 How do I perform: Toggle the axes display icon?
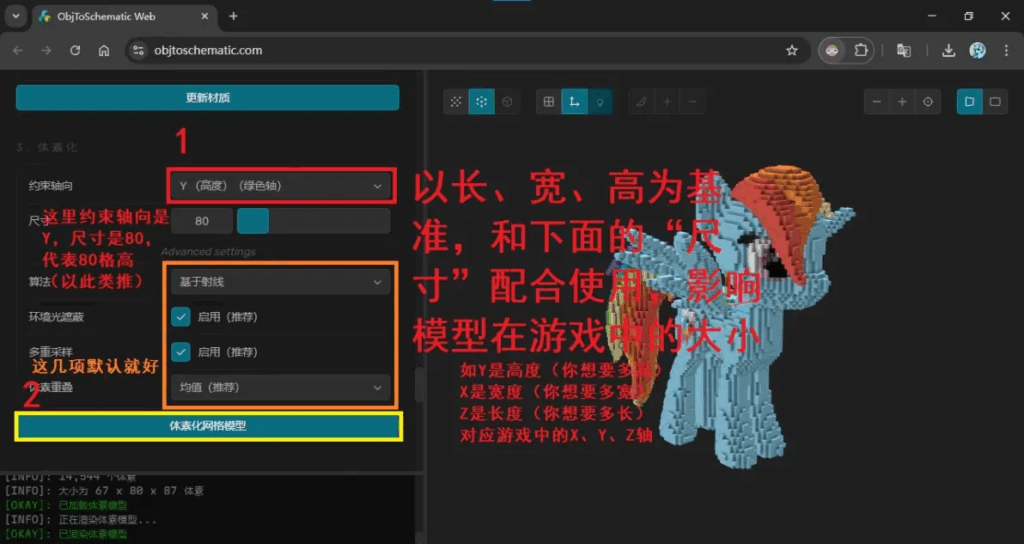(574, 102)
